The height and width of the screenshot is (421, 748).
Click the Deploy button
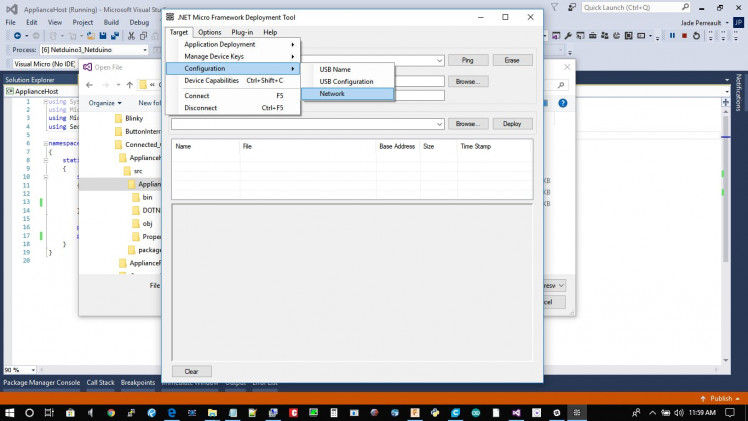point(512,123)
